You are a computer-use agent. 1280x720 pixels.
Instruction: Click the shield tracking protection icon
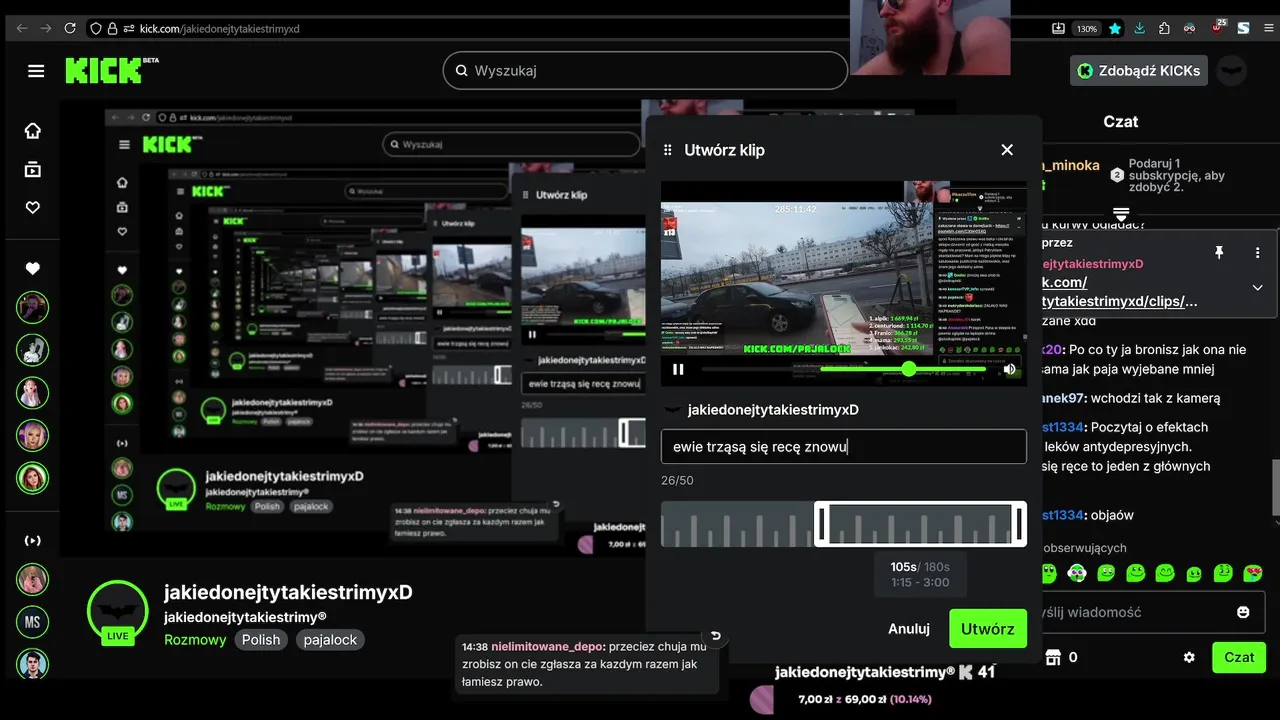click(x=96, y=29)
